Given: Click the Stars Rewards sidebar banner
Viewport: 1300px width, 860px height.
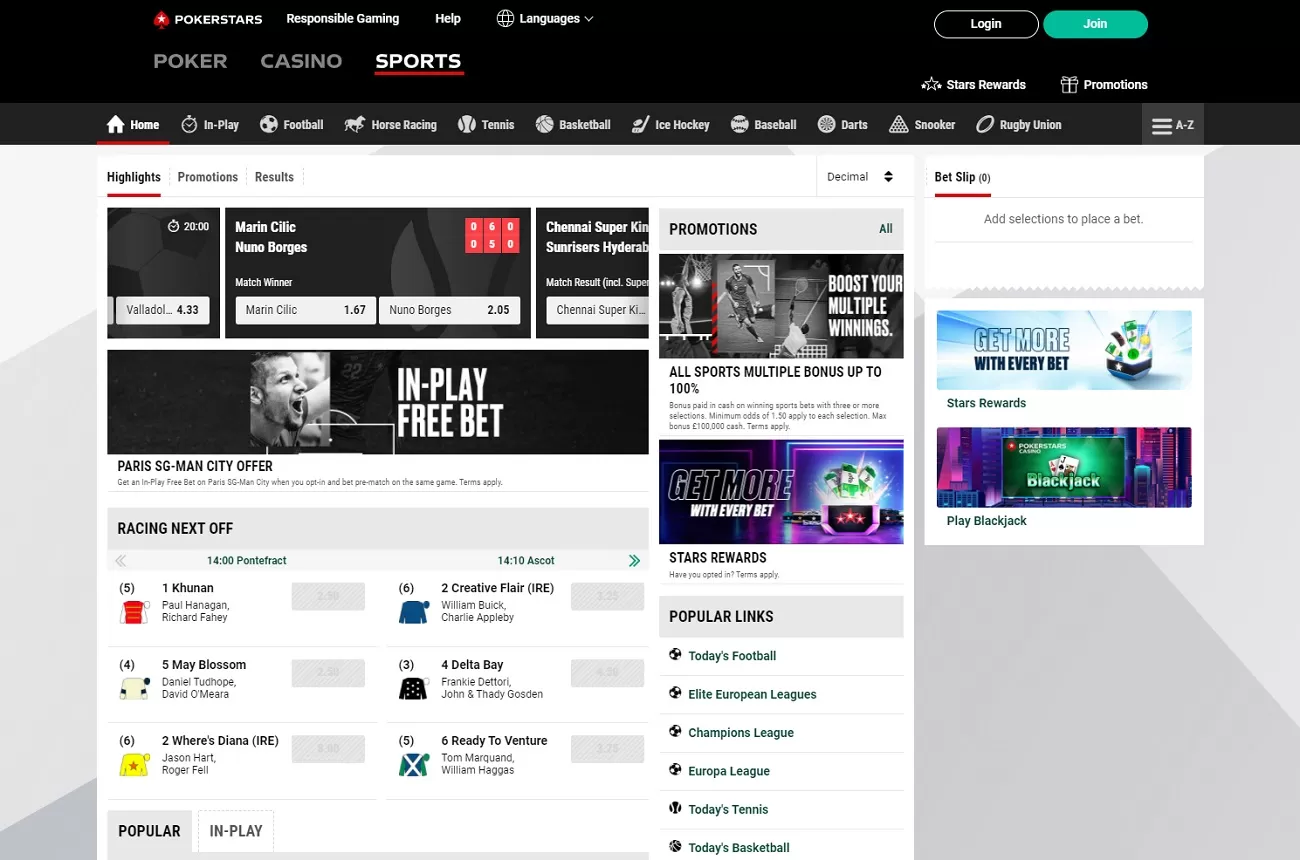Looking at the screenshot, I should 1064,350.
